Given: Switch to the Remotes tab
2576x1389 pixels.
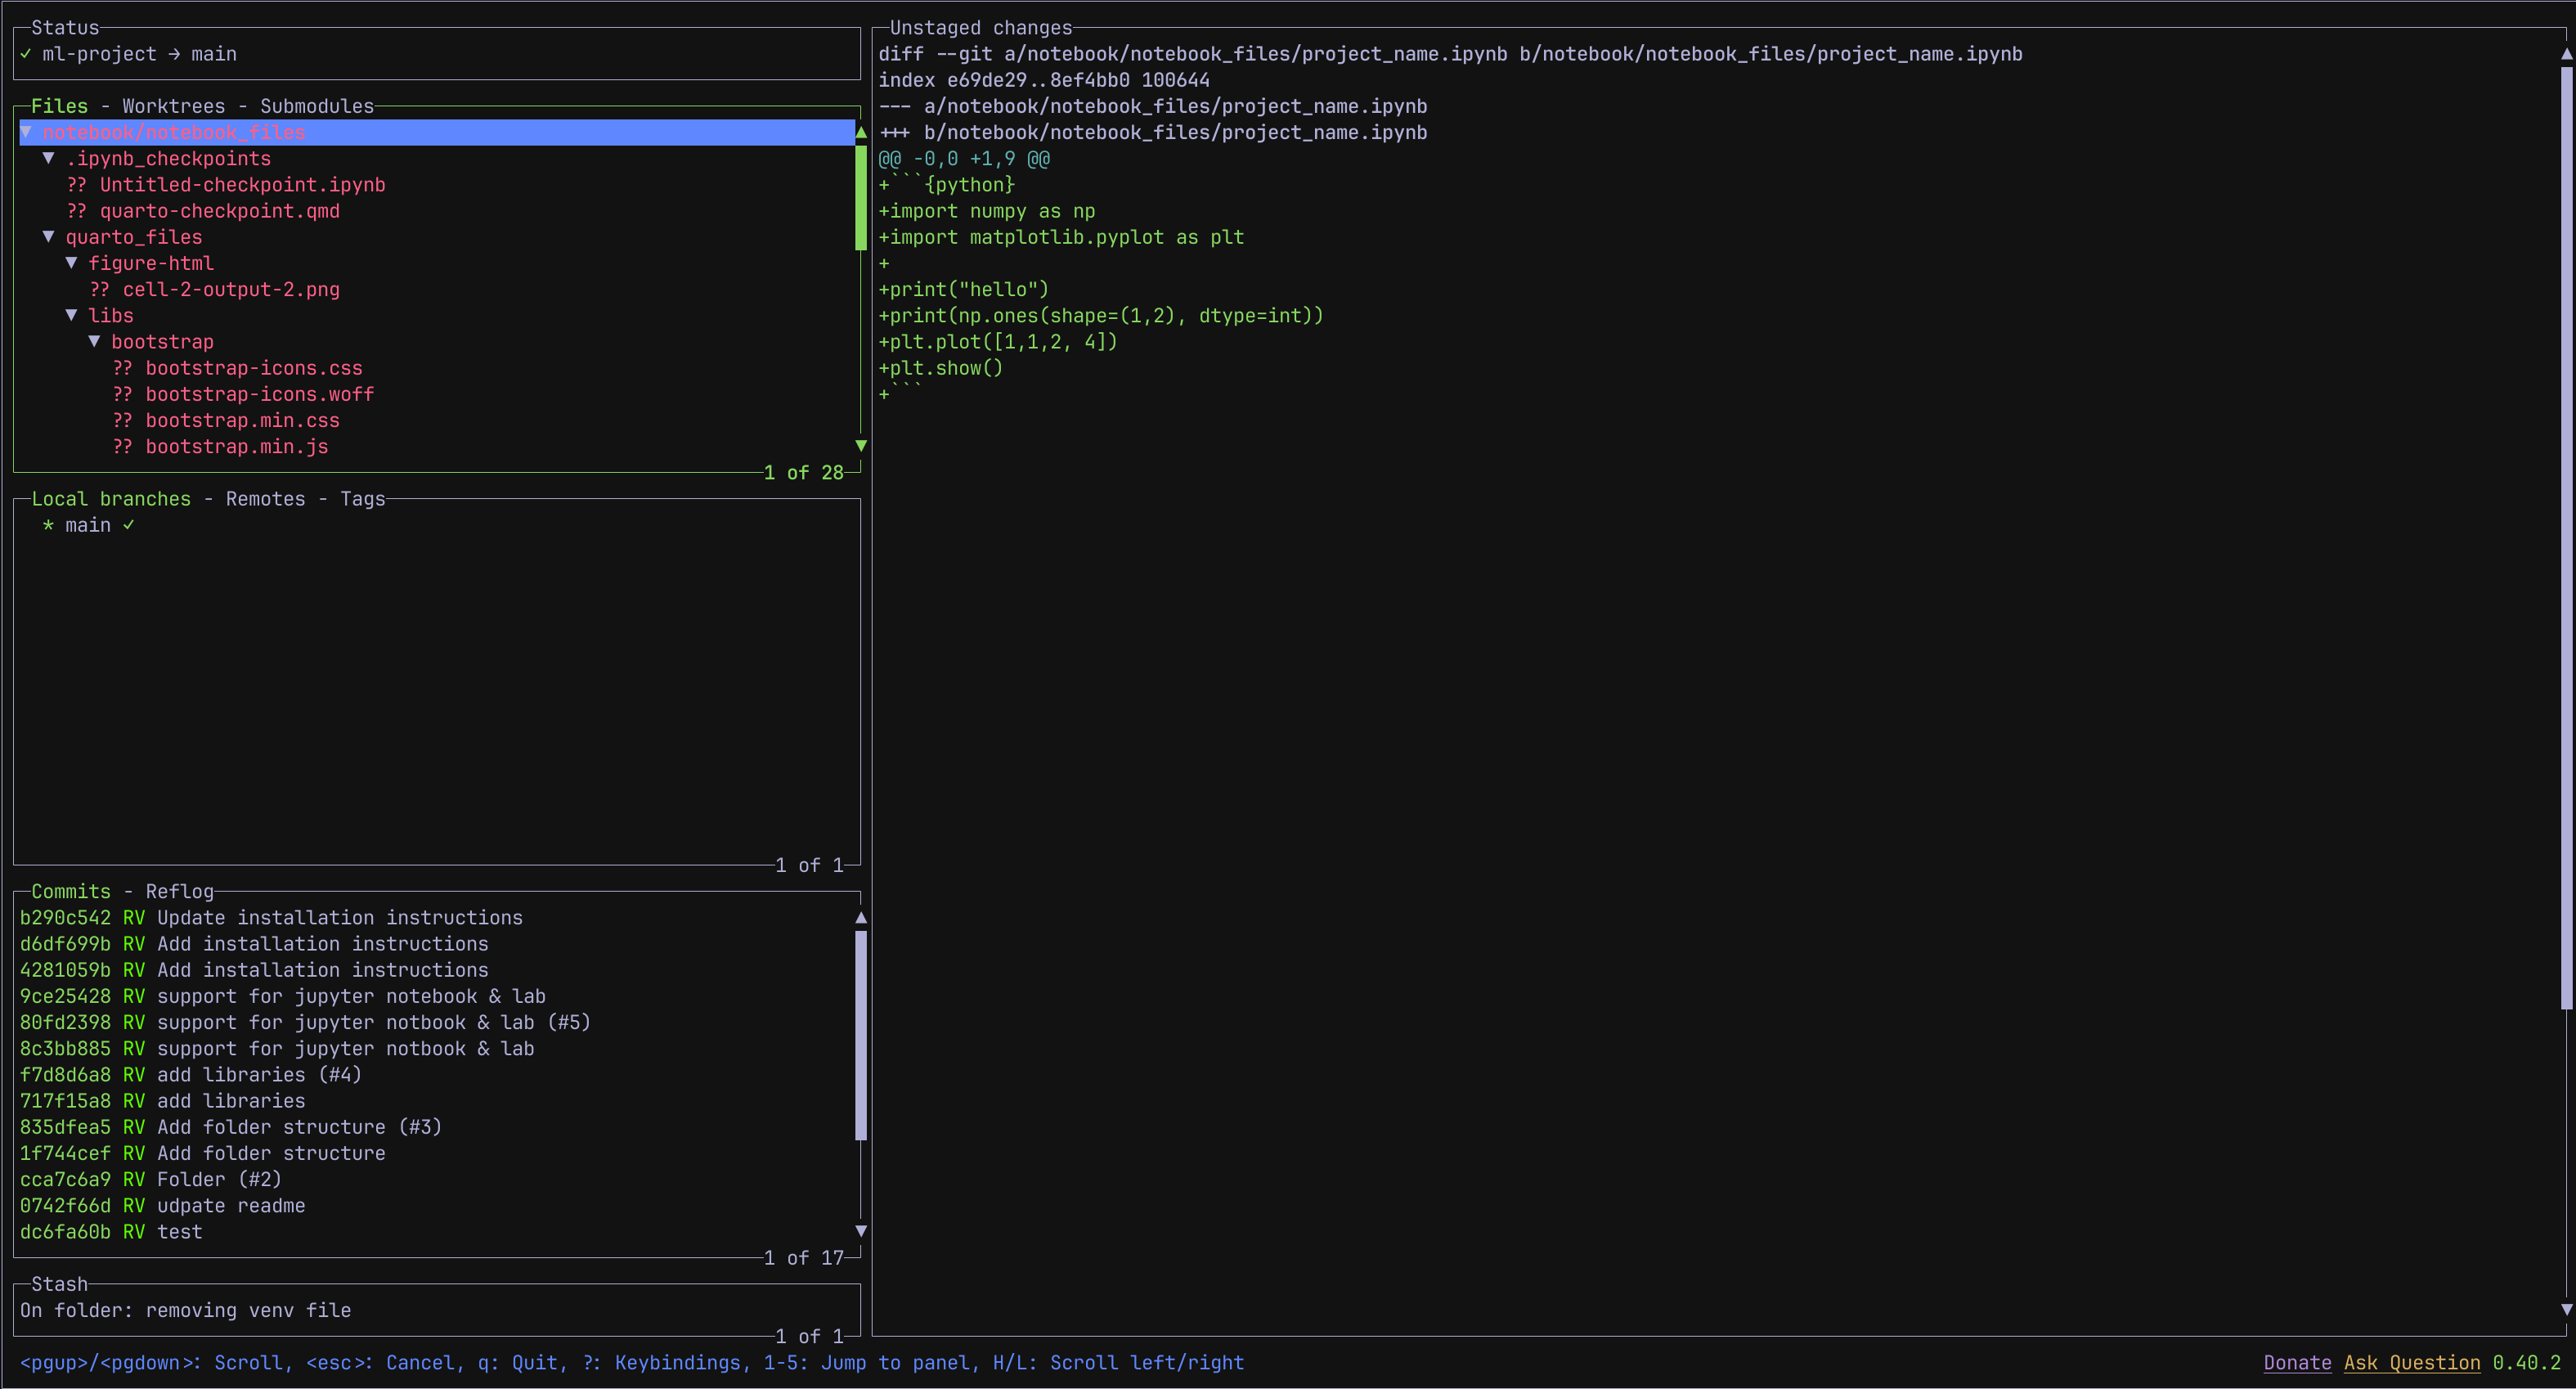Looking at the screenshot, I should 265,499.
